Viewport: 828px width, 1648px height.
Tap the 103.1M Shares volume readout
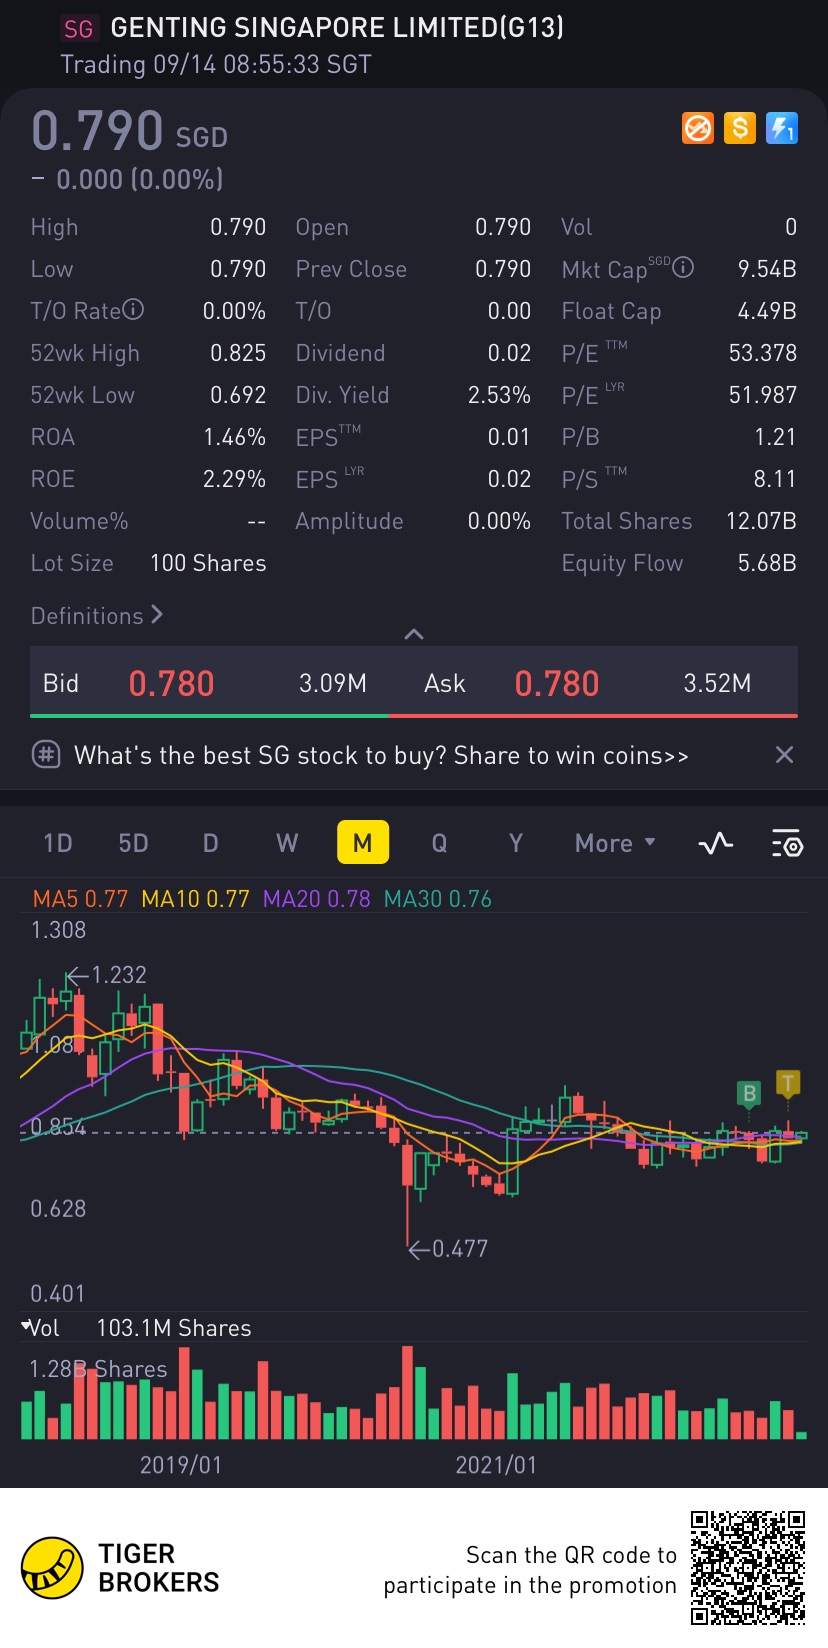(x=174, y=1328)
